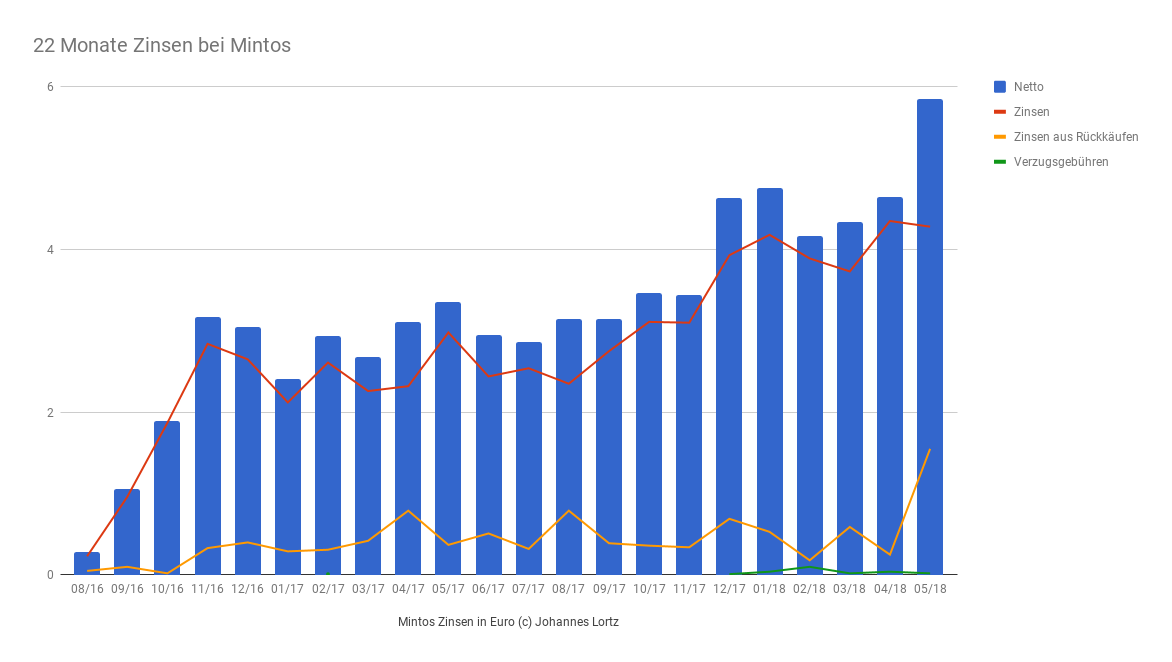Image resolution: width=1172 pixels, height=662 pixels.
Task: Click the x-axis label '12/17'
Action: point(730,589)
